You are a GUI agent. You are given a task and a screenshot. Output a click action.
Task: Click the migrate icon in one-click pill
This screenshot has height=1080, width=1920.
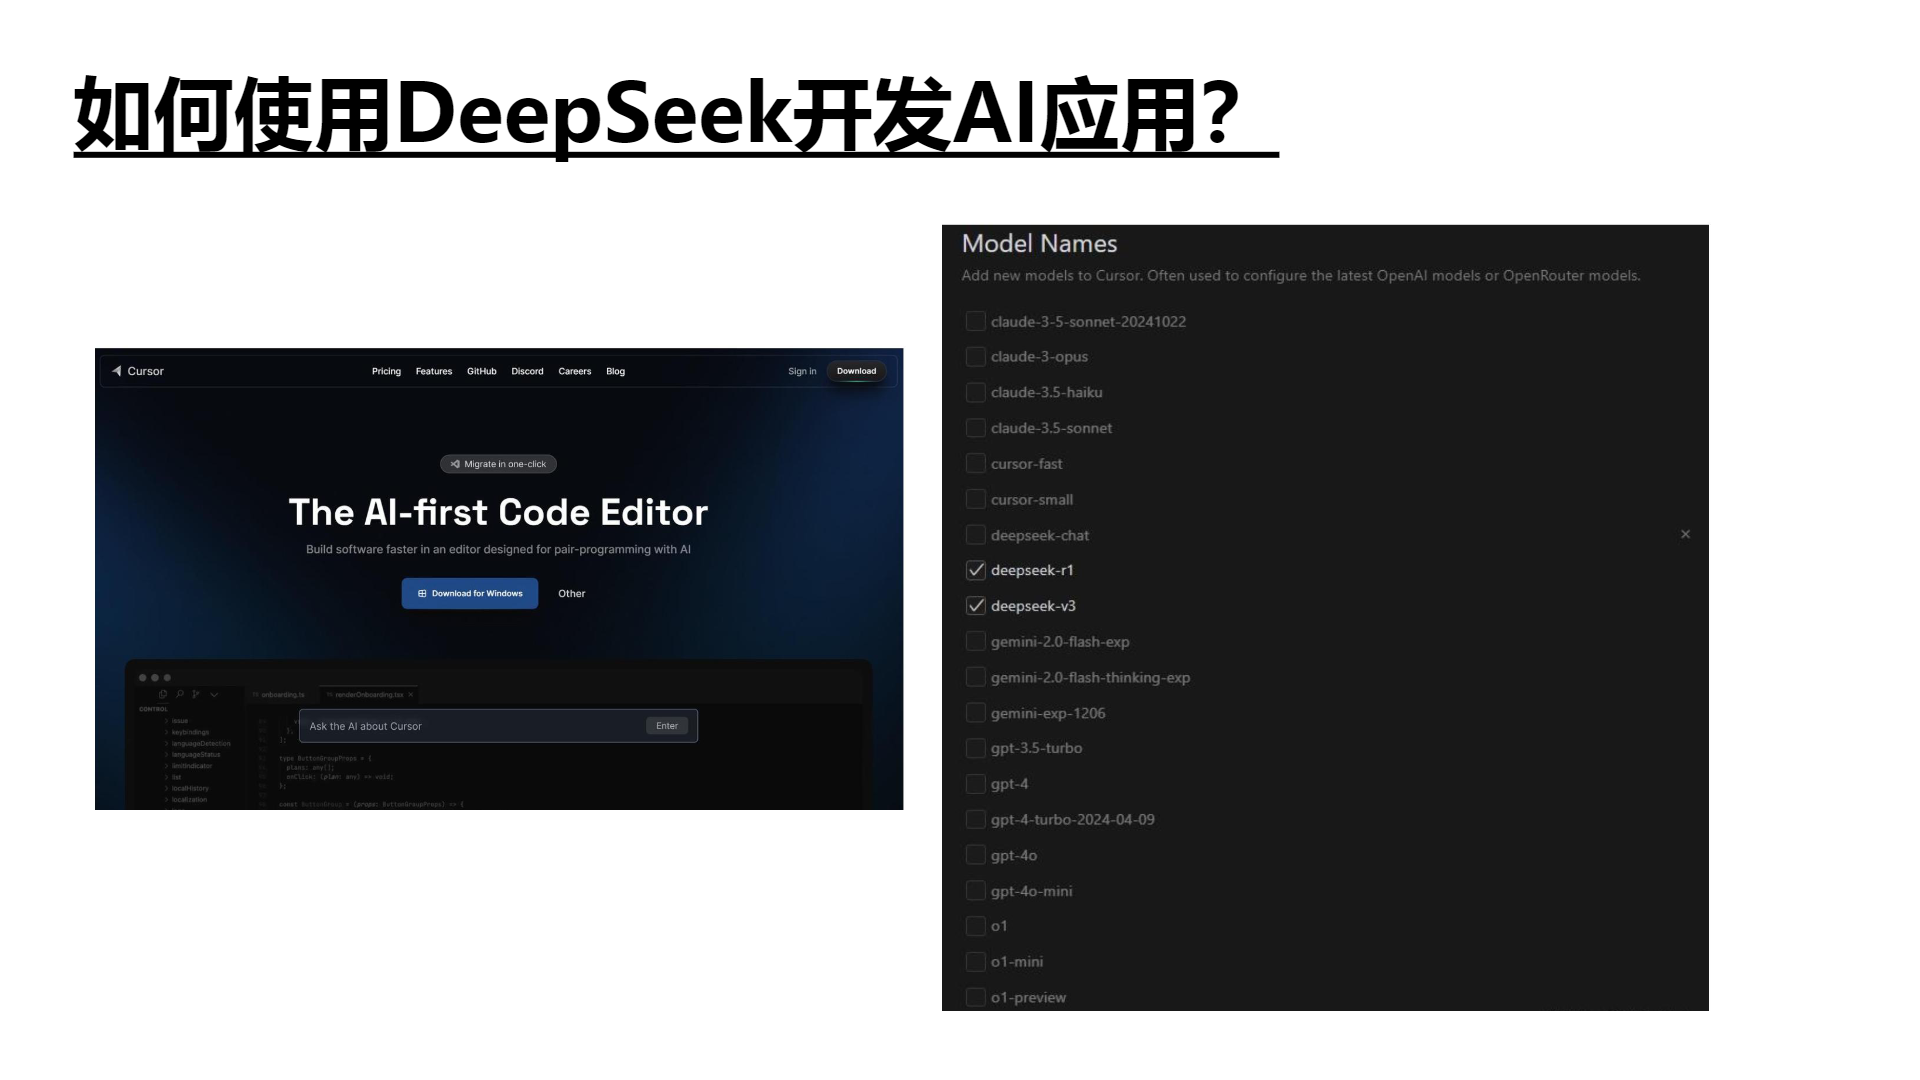pyautogui.click(x=455, y=464)
